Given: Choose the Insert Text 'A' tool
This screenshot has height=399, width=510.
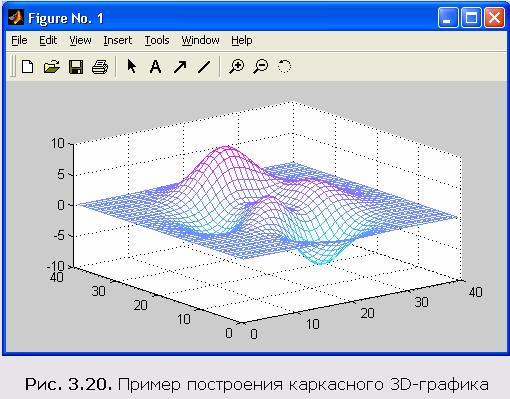Looking at the screenshot, I should coord(155,66).
